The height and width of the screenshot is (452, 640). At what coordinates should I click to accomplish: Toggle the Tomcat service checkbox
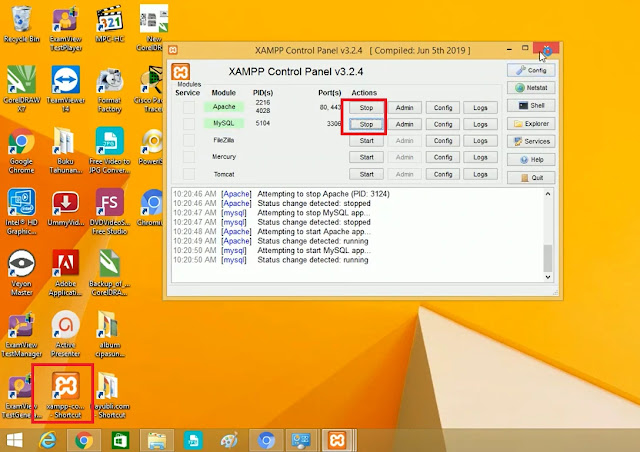[189, 174]
